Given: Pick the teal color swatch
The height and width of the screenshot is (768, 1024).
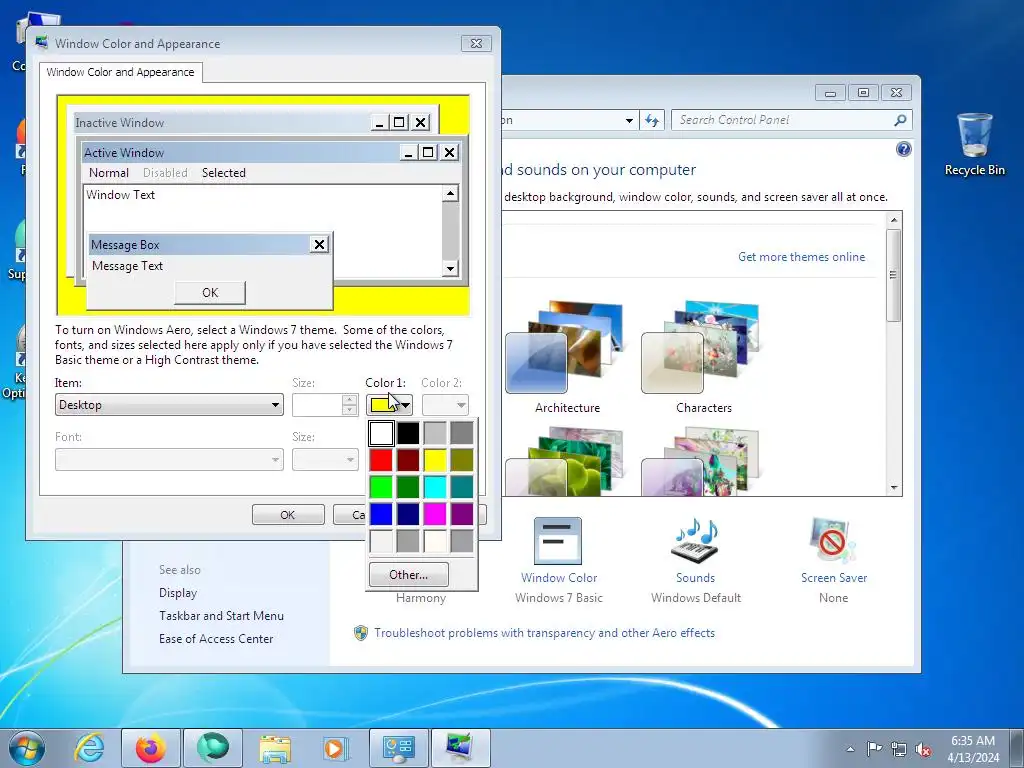Looking at the screenshot, I should [462, 487].
